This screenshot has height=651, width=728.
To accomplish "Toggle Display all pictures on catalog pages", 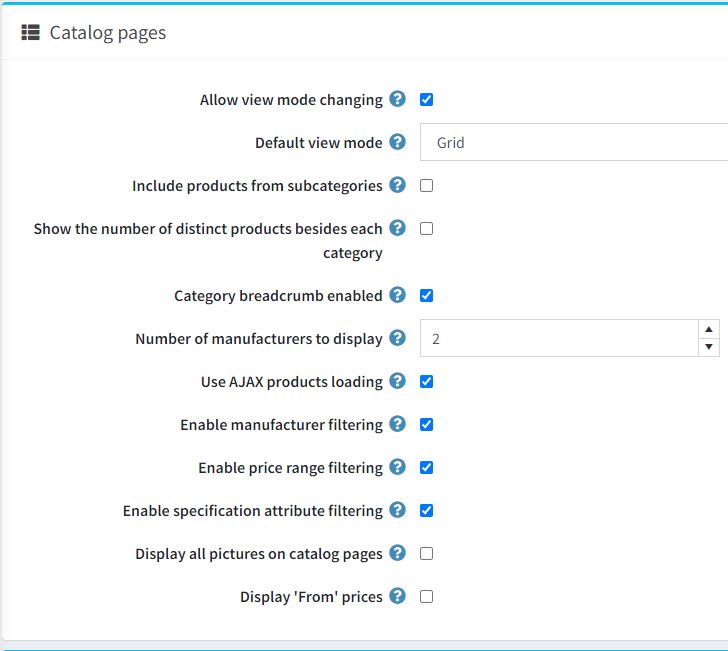I will pyautogui.click(x=427, y=553).
